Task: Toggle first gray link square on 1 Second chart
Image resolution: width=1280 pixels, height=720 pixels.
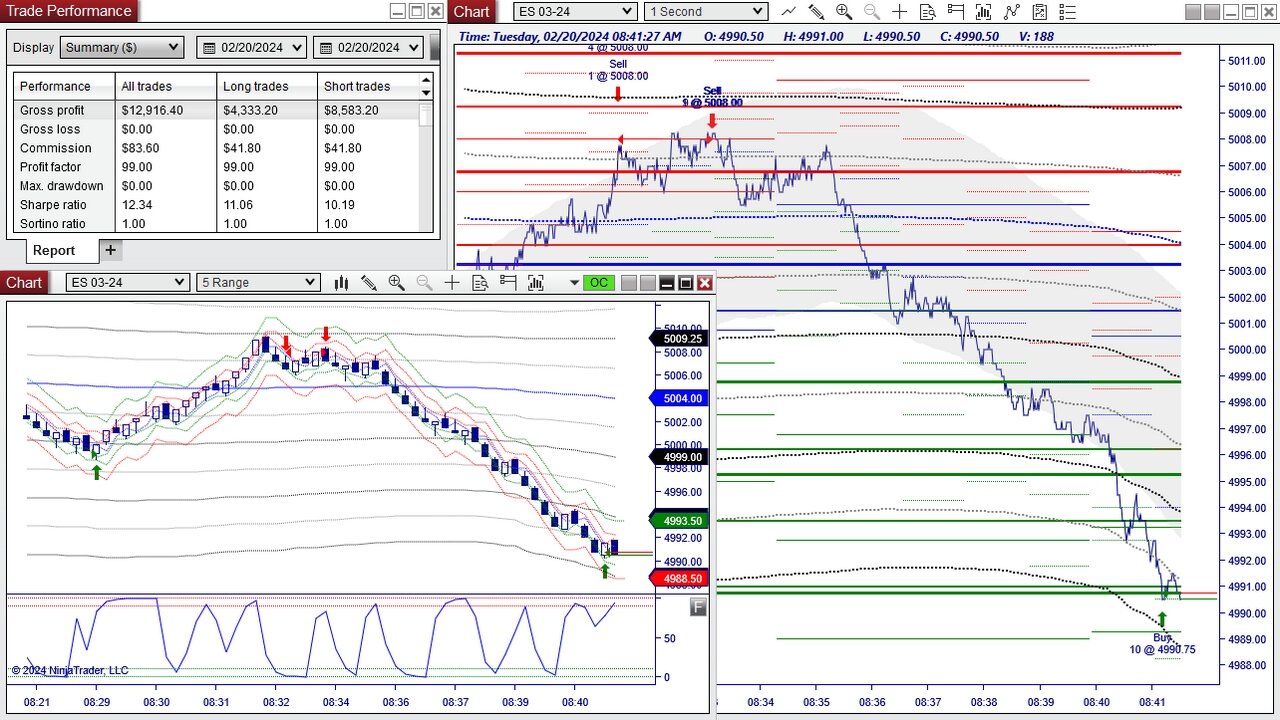Action: pos(1194,12)
